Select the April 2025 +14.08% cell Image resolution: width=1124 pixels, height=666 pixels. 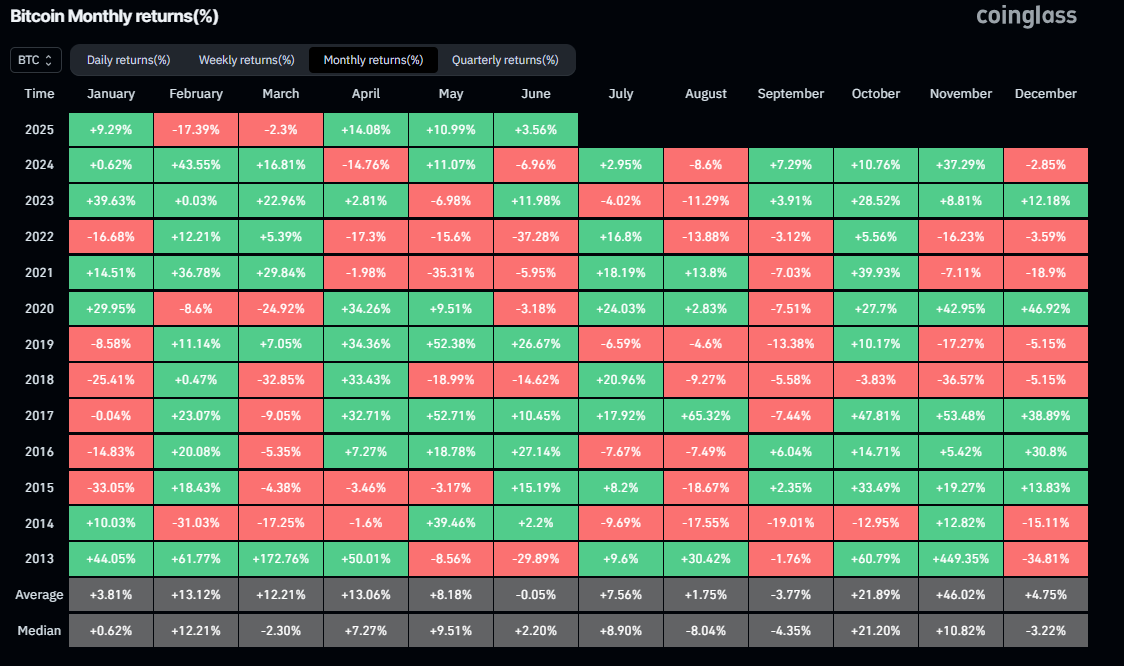(x=366, y=130)
